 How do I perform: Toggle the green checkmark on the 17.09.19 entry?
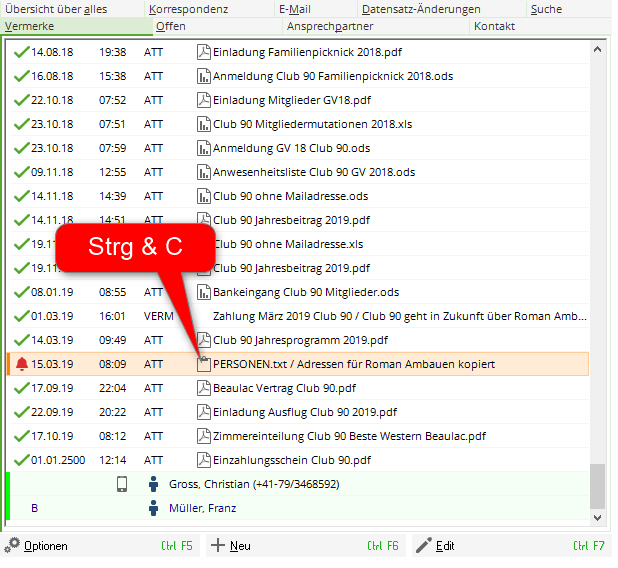click(21, 388)
